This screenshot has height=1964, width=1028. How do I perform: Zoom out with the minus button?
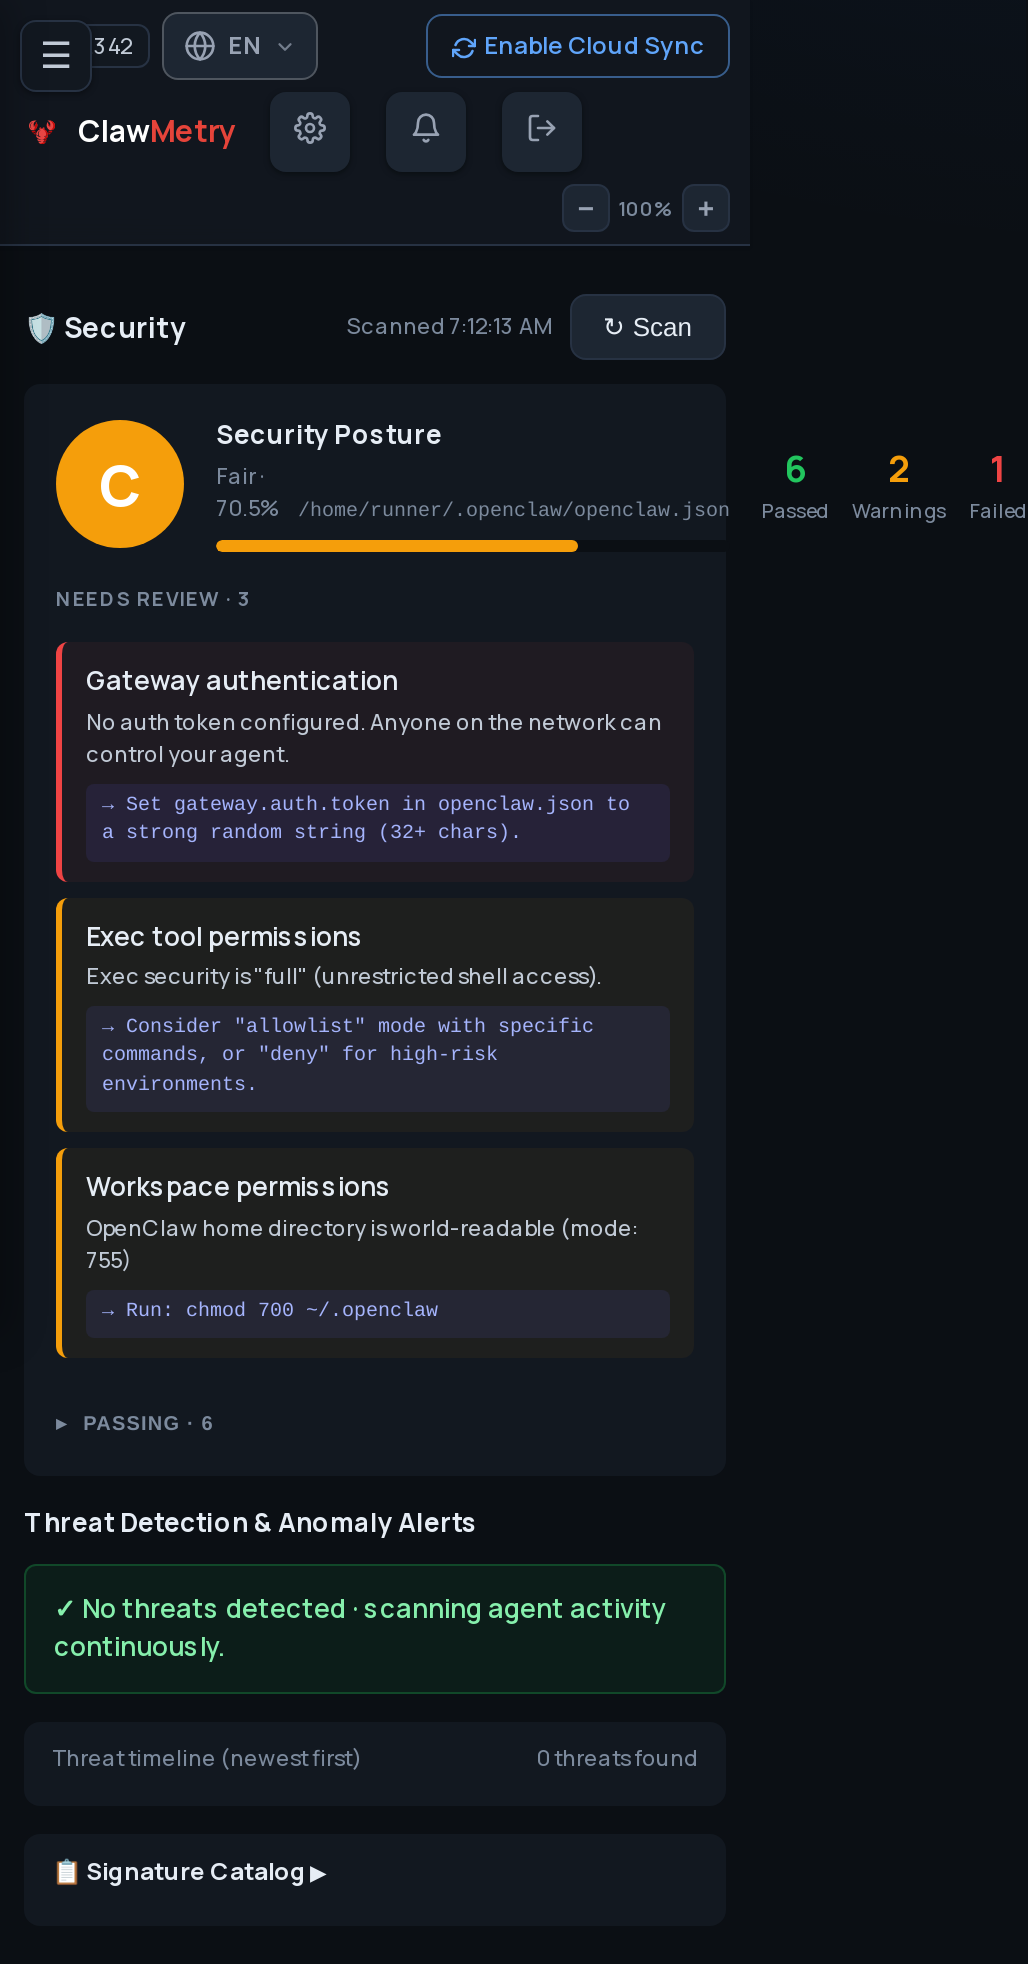(586, 208)
